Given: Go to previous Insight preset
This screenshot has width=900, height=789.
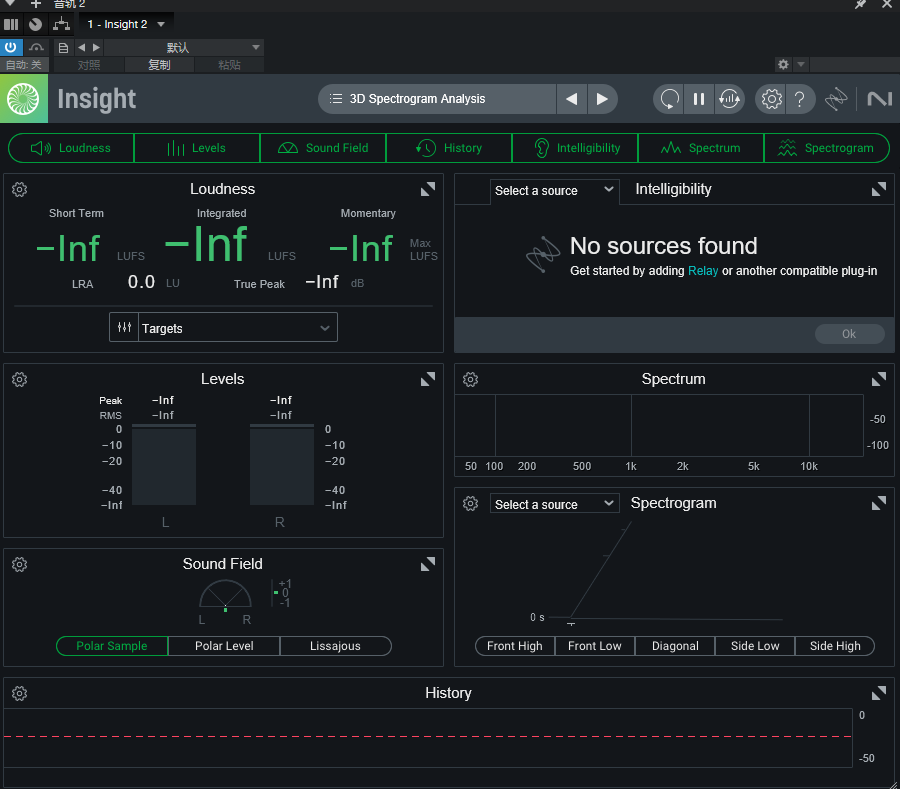Looking at the screenshot, I should tap(572, 99).
